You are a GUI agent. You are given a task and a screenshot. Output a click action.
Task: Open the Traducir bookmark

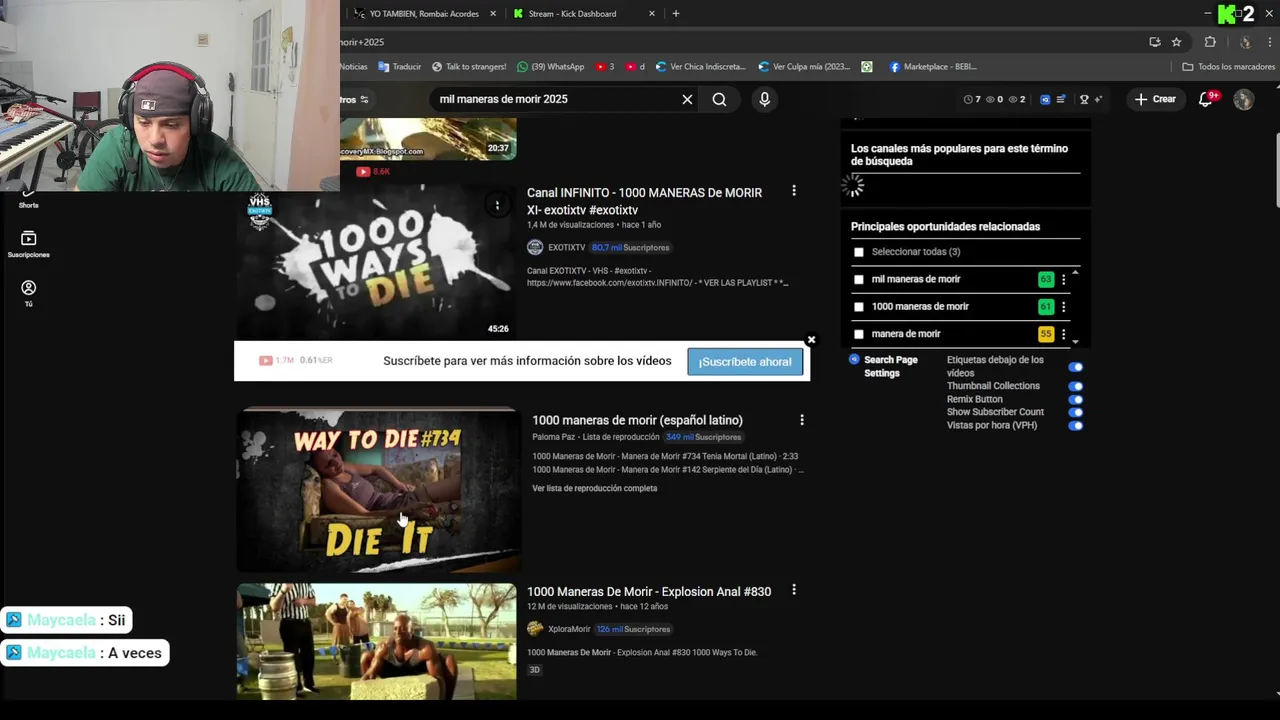click(400, 67)
